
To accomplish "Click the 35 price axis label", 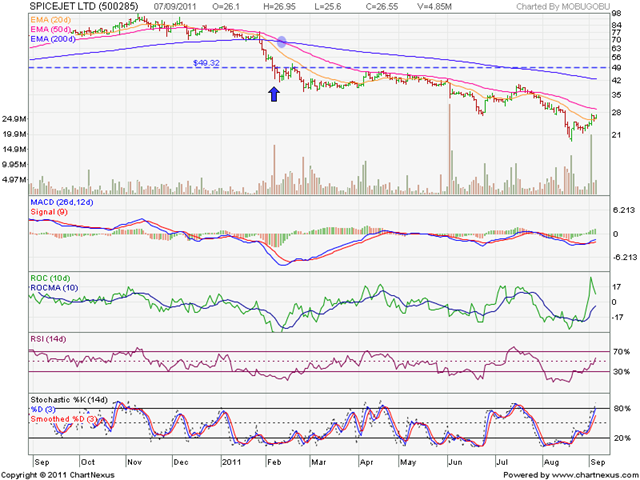I will point(616,95).
